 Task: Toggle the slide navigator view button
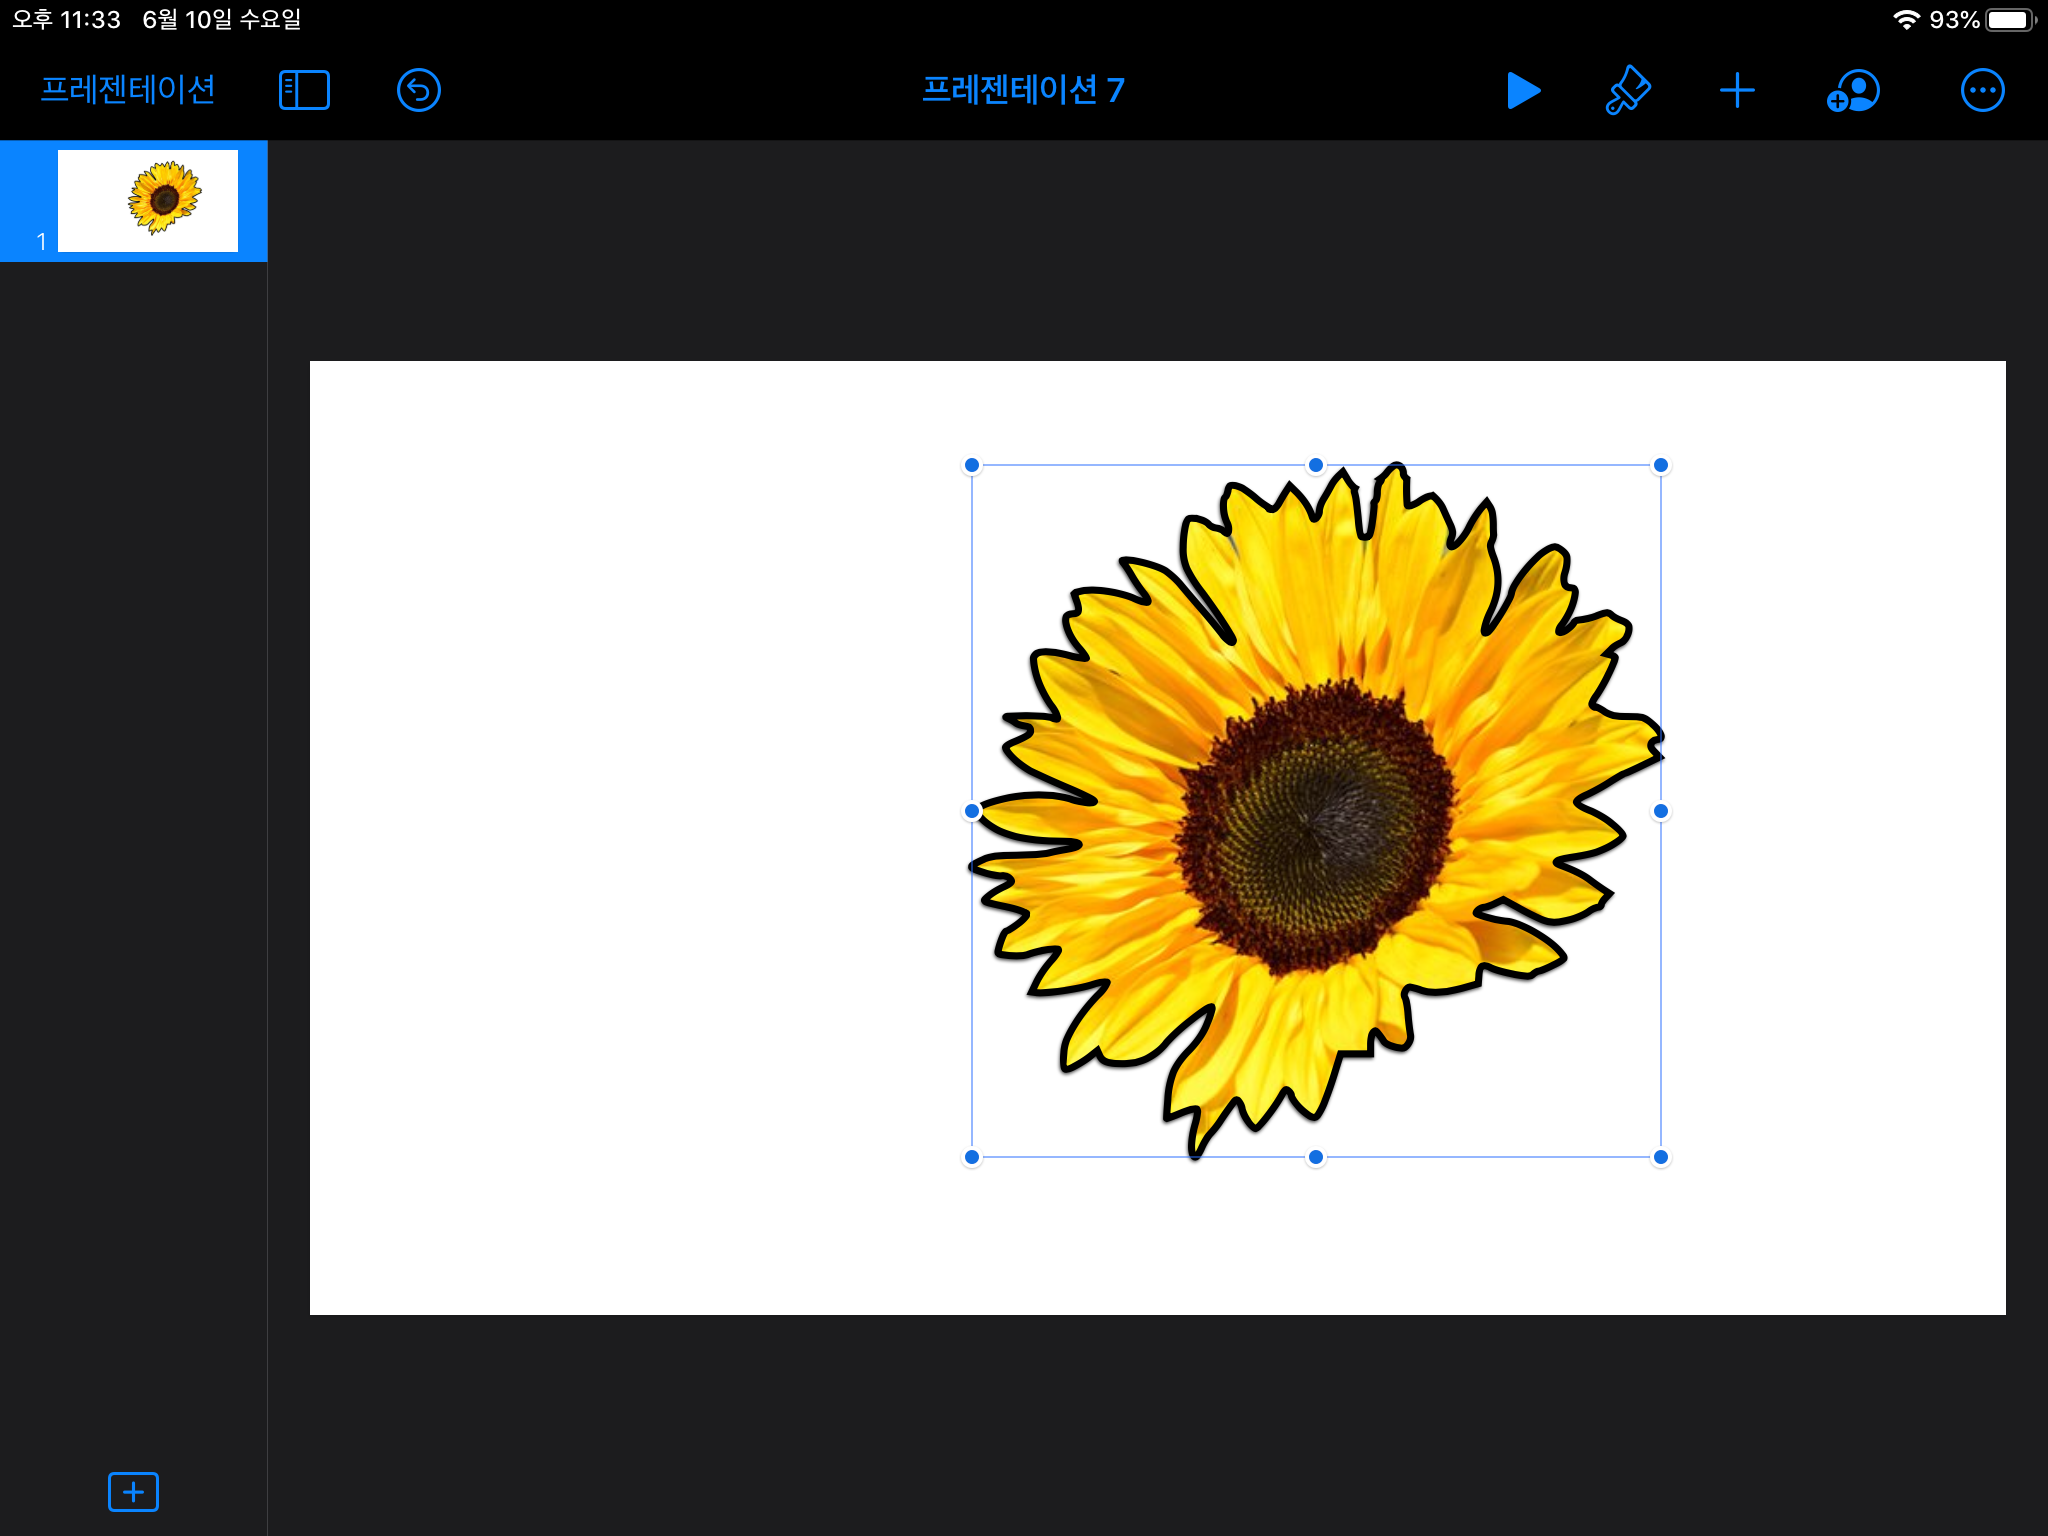pyautogui.click(x=304, y=90)
